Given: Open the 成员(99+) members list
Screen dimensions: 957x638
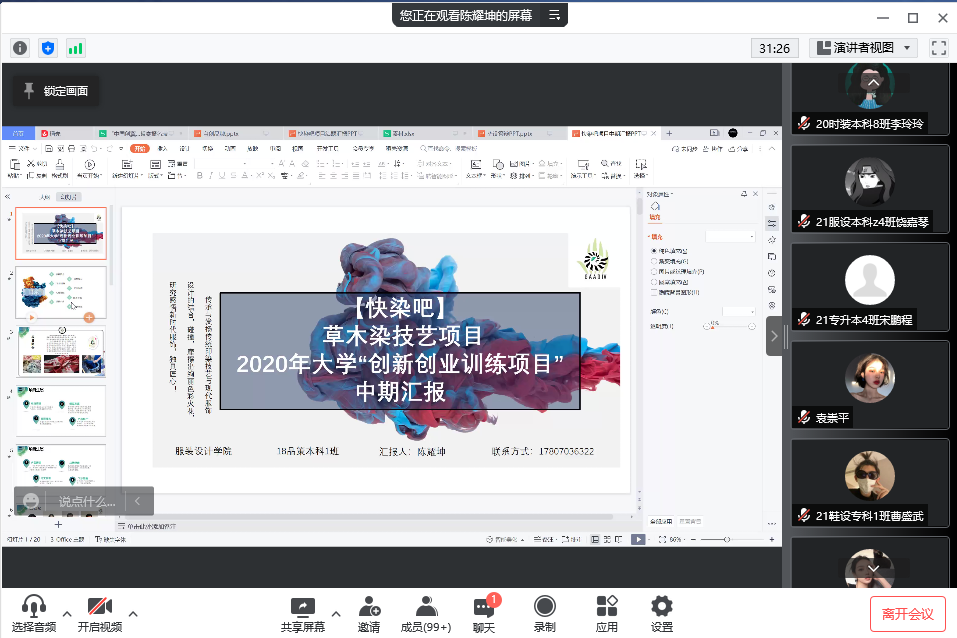Looking at the screenshot, I should click(426, 612).
